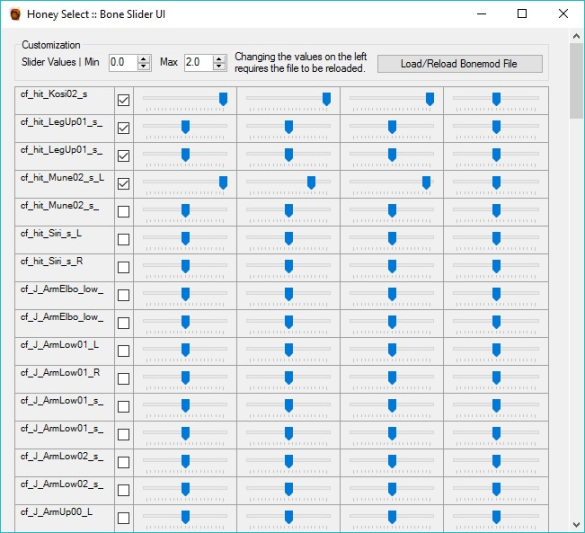Maximize the Bone Slider UI window

pyautogui.click(x=522, y=14)
